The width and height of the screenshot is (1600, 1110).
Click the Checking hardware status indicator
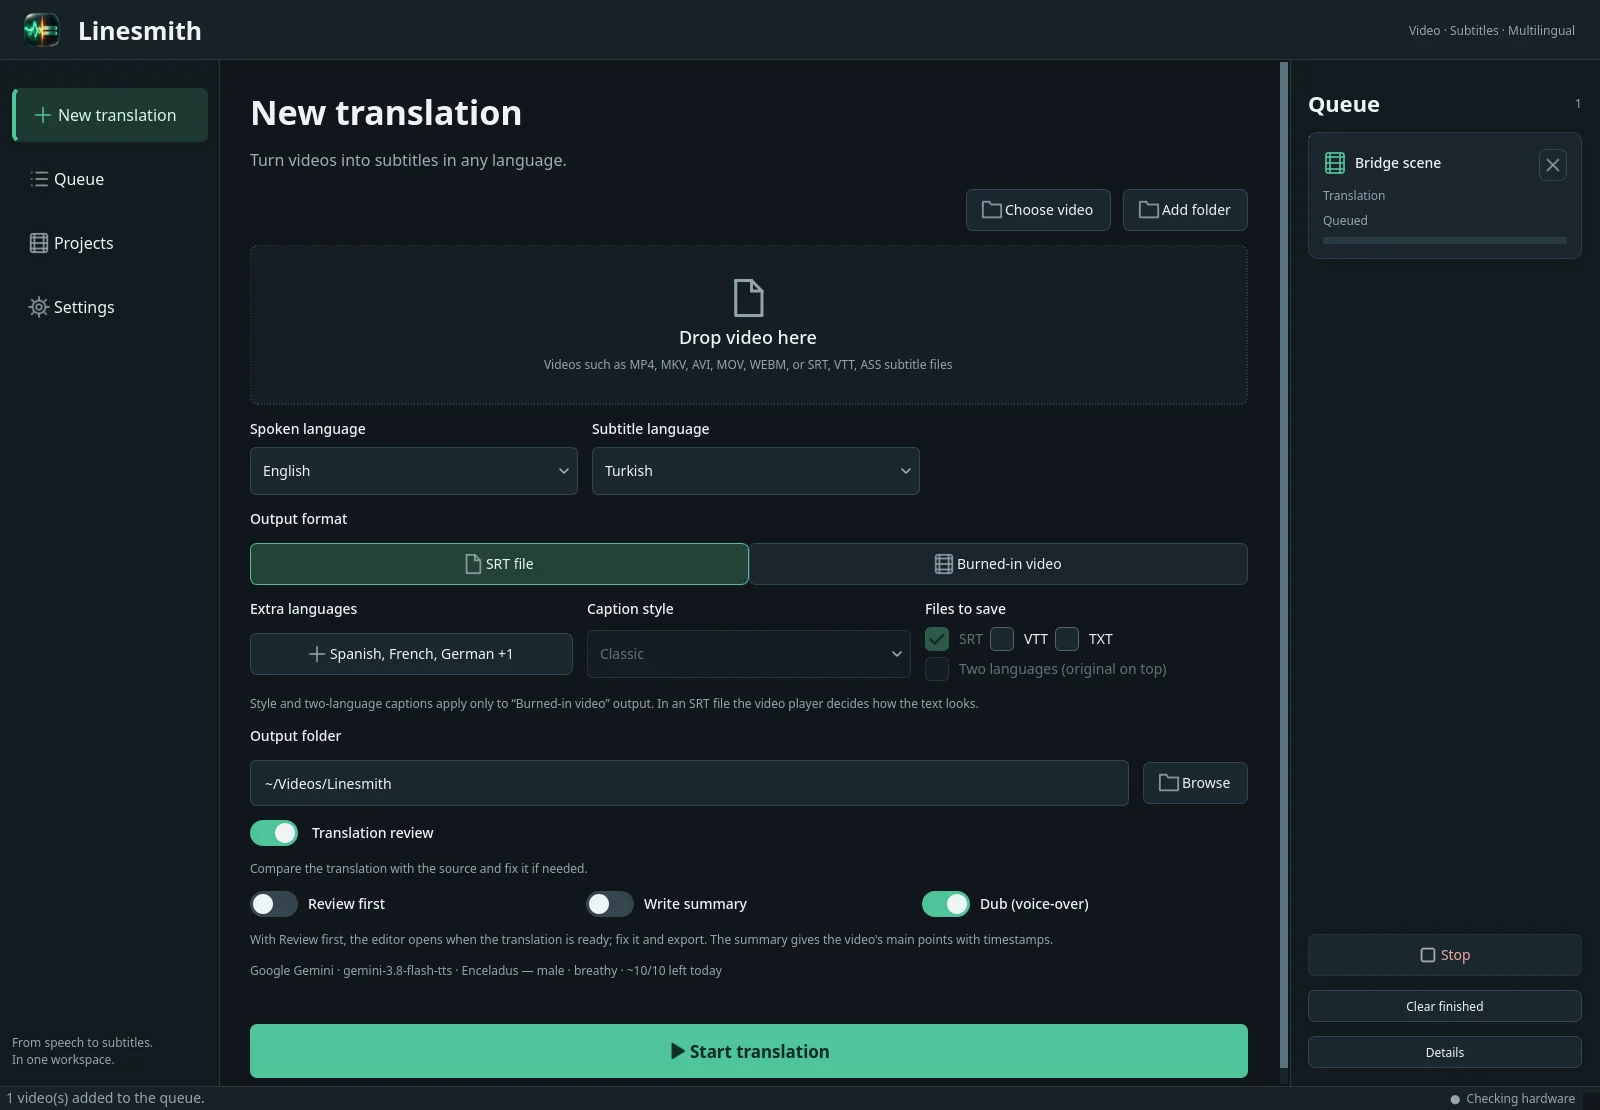point(1512,1099)
